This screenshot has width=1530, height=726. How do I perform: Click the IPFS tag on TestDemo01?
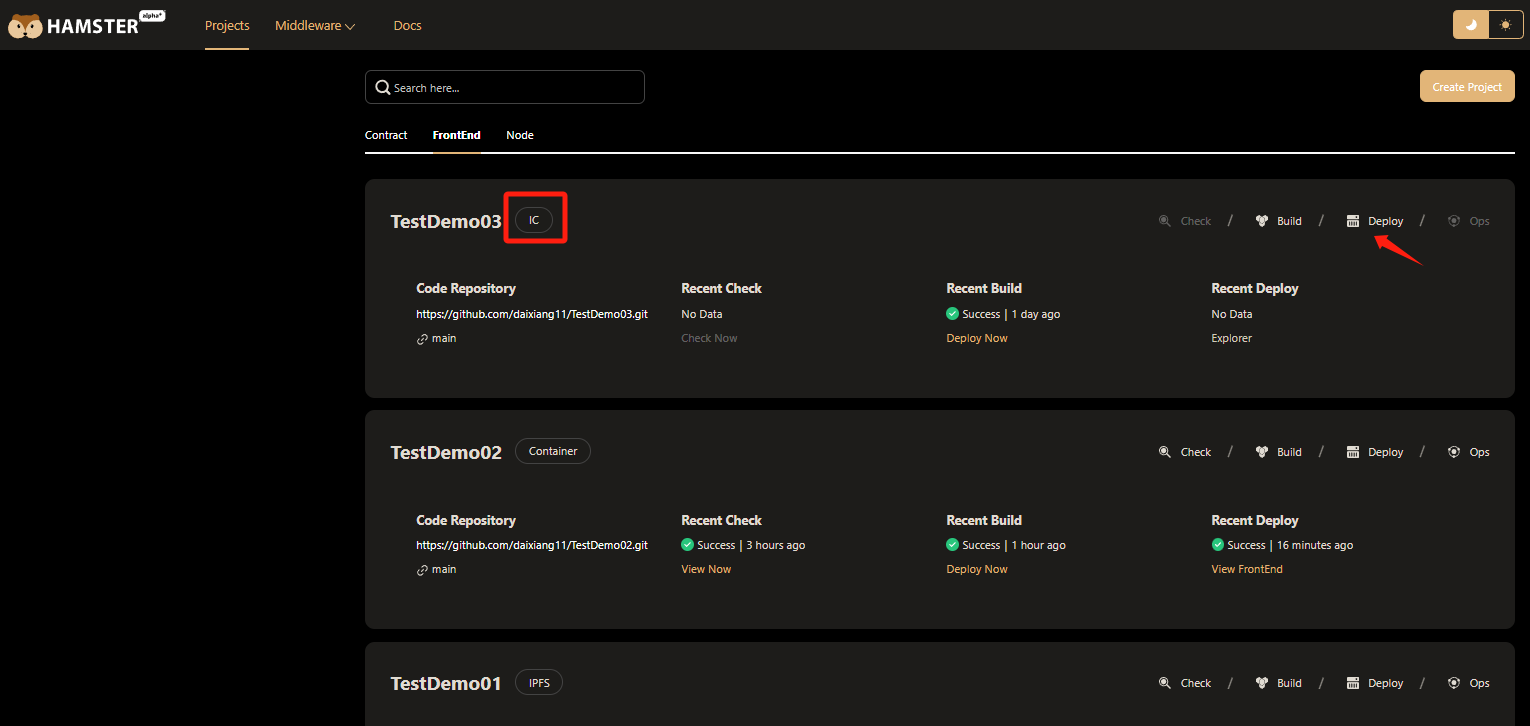(540, 682)
